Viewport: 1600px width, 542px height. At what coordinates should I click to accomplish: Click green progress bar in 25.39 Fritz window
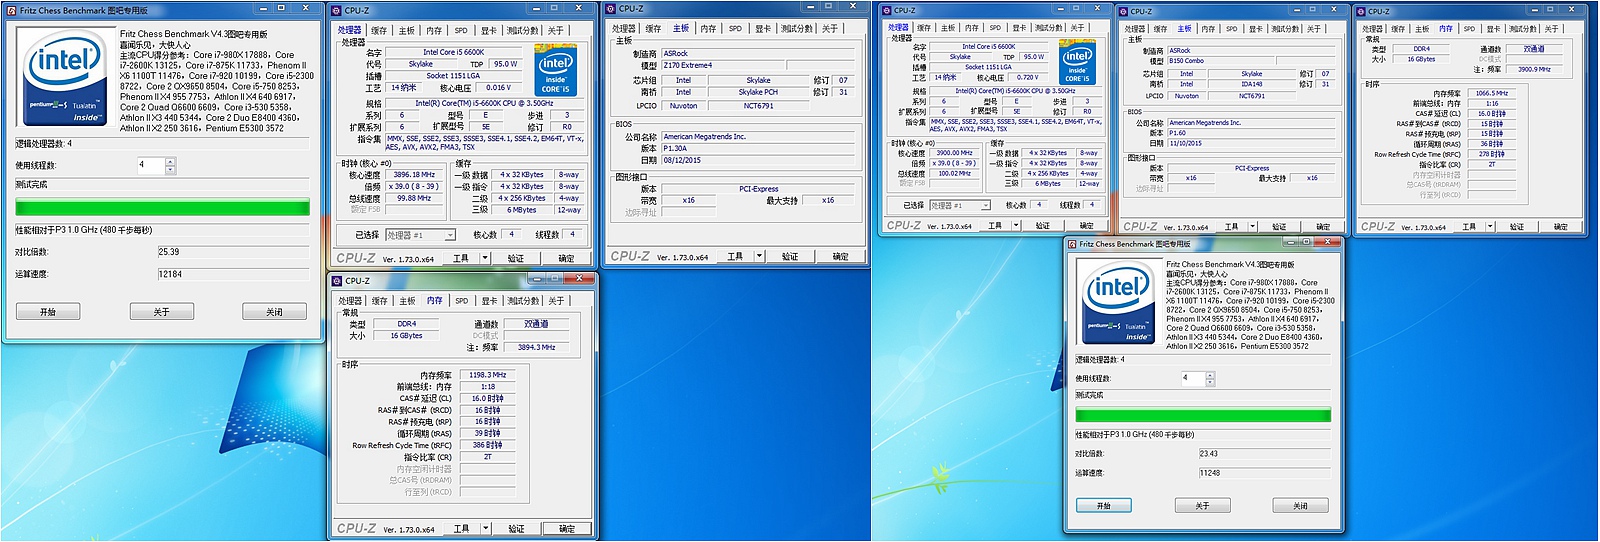point(162,207)
